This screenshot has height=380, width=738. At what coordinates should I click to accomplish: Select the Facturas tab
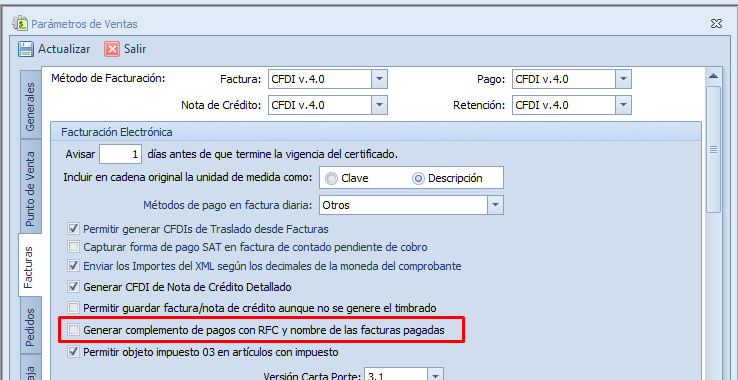[x=29, y=266]
